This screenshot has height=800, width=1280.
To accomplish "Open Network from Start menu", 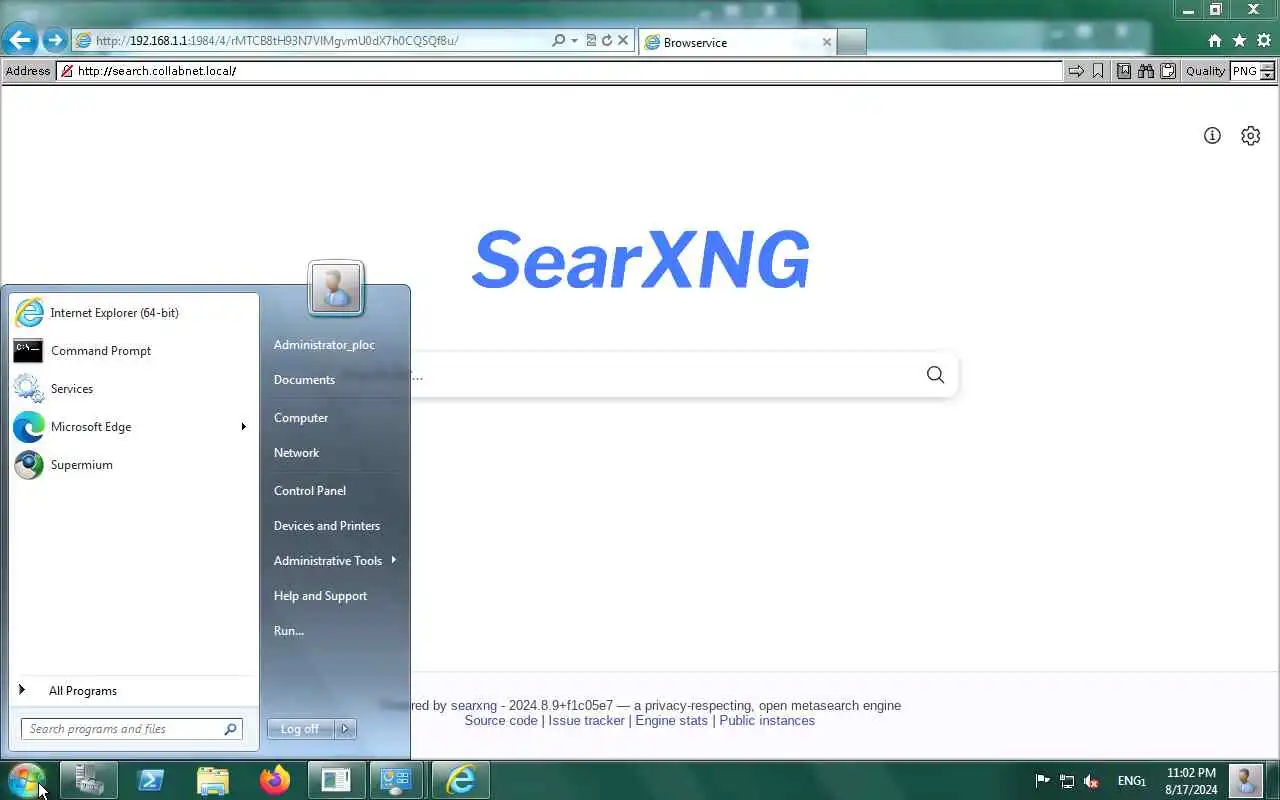I will click(296, 453).
